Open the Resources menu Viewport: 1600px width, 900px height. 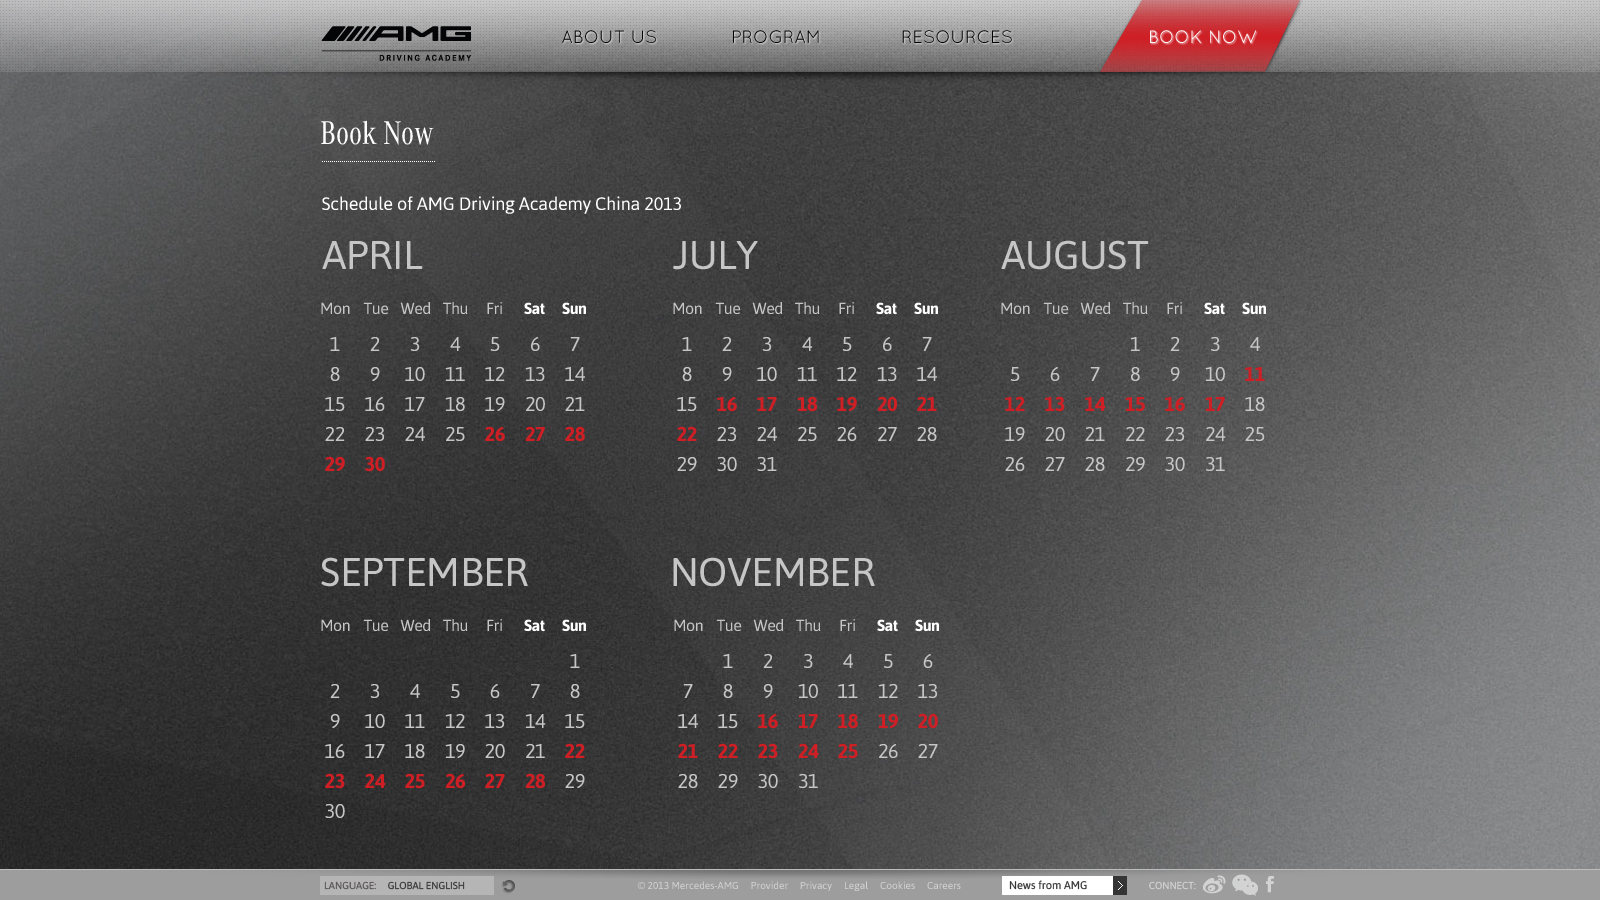point(956,37)
